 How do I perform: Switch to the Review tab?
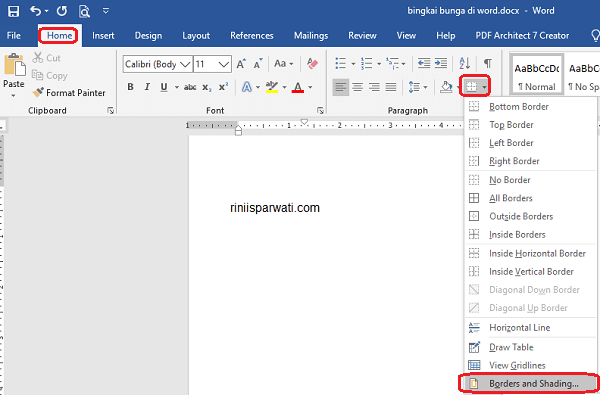click(362, 36)
